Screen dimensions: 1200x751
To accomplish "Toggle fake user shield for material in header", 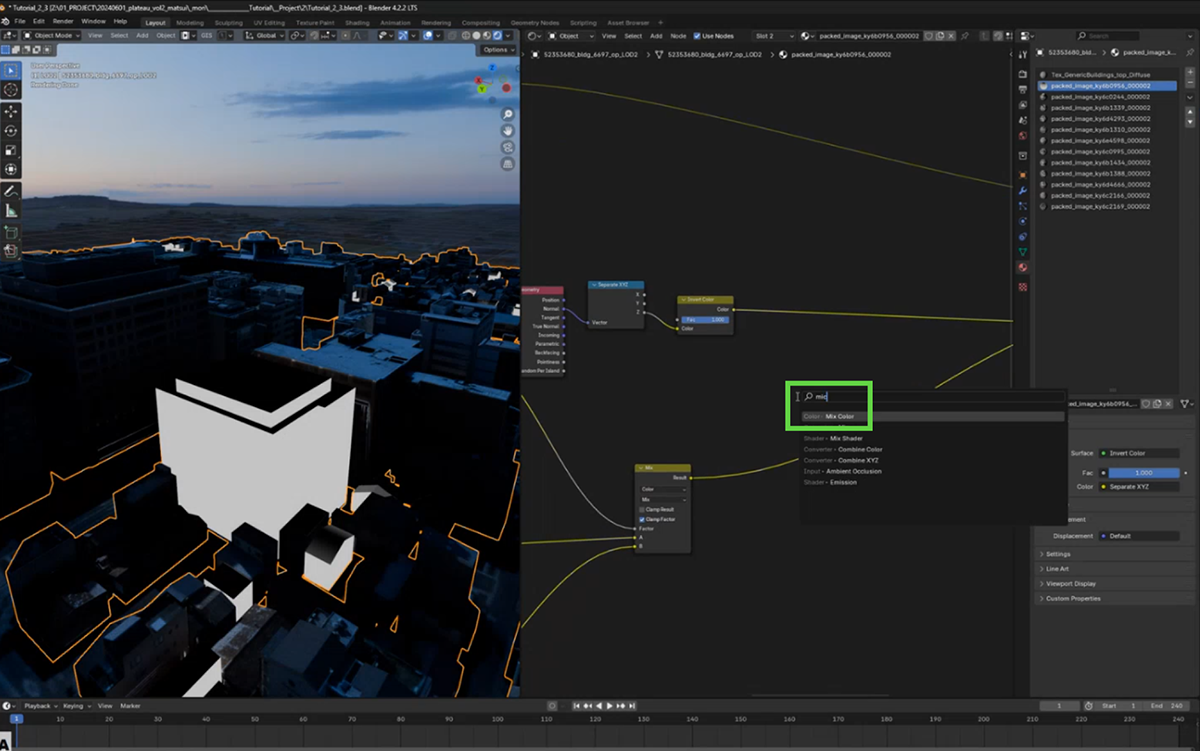I will click(x=929, y=36).
